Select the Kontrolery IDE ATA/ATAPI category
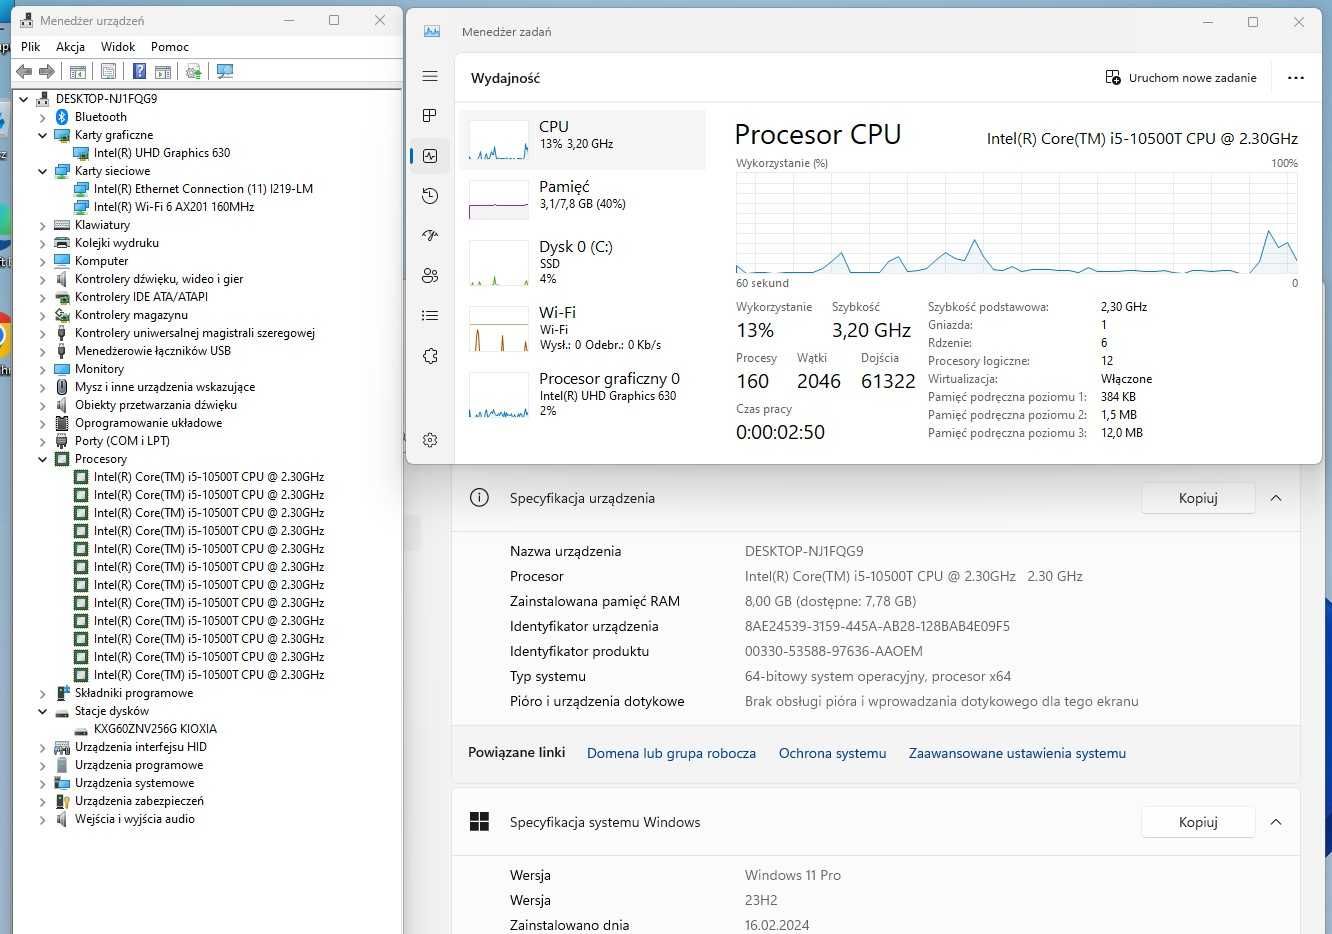This screenshot has width=1332, height=934. point(141,297)
